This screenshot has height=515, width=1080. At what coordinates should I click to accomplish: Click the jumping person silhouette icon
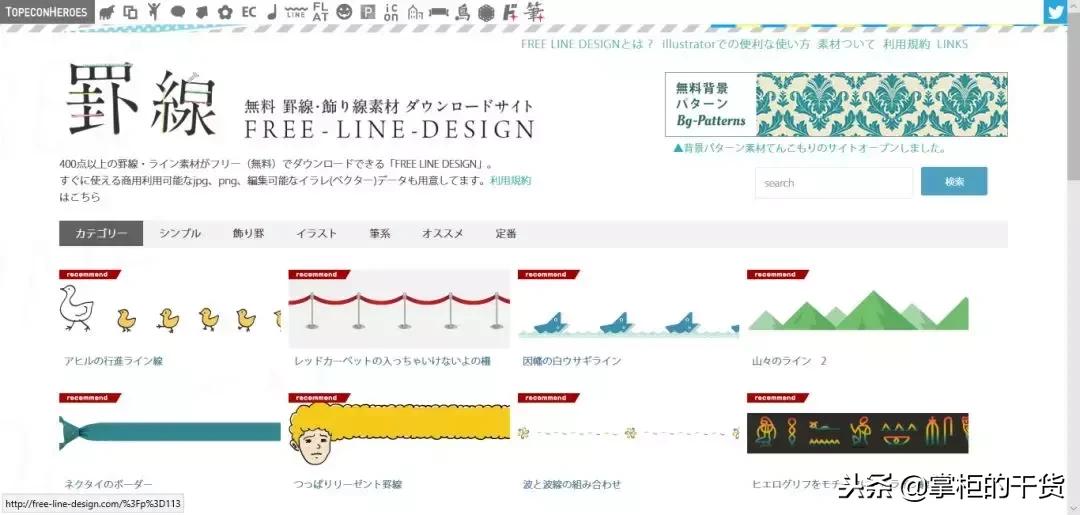pyautogui.click(x=154, y=11)
